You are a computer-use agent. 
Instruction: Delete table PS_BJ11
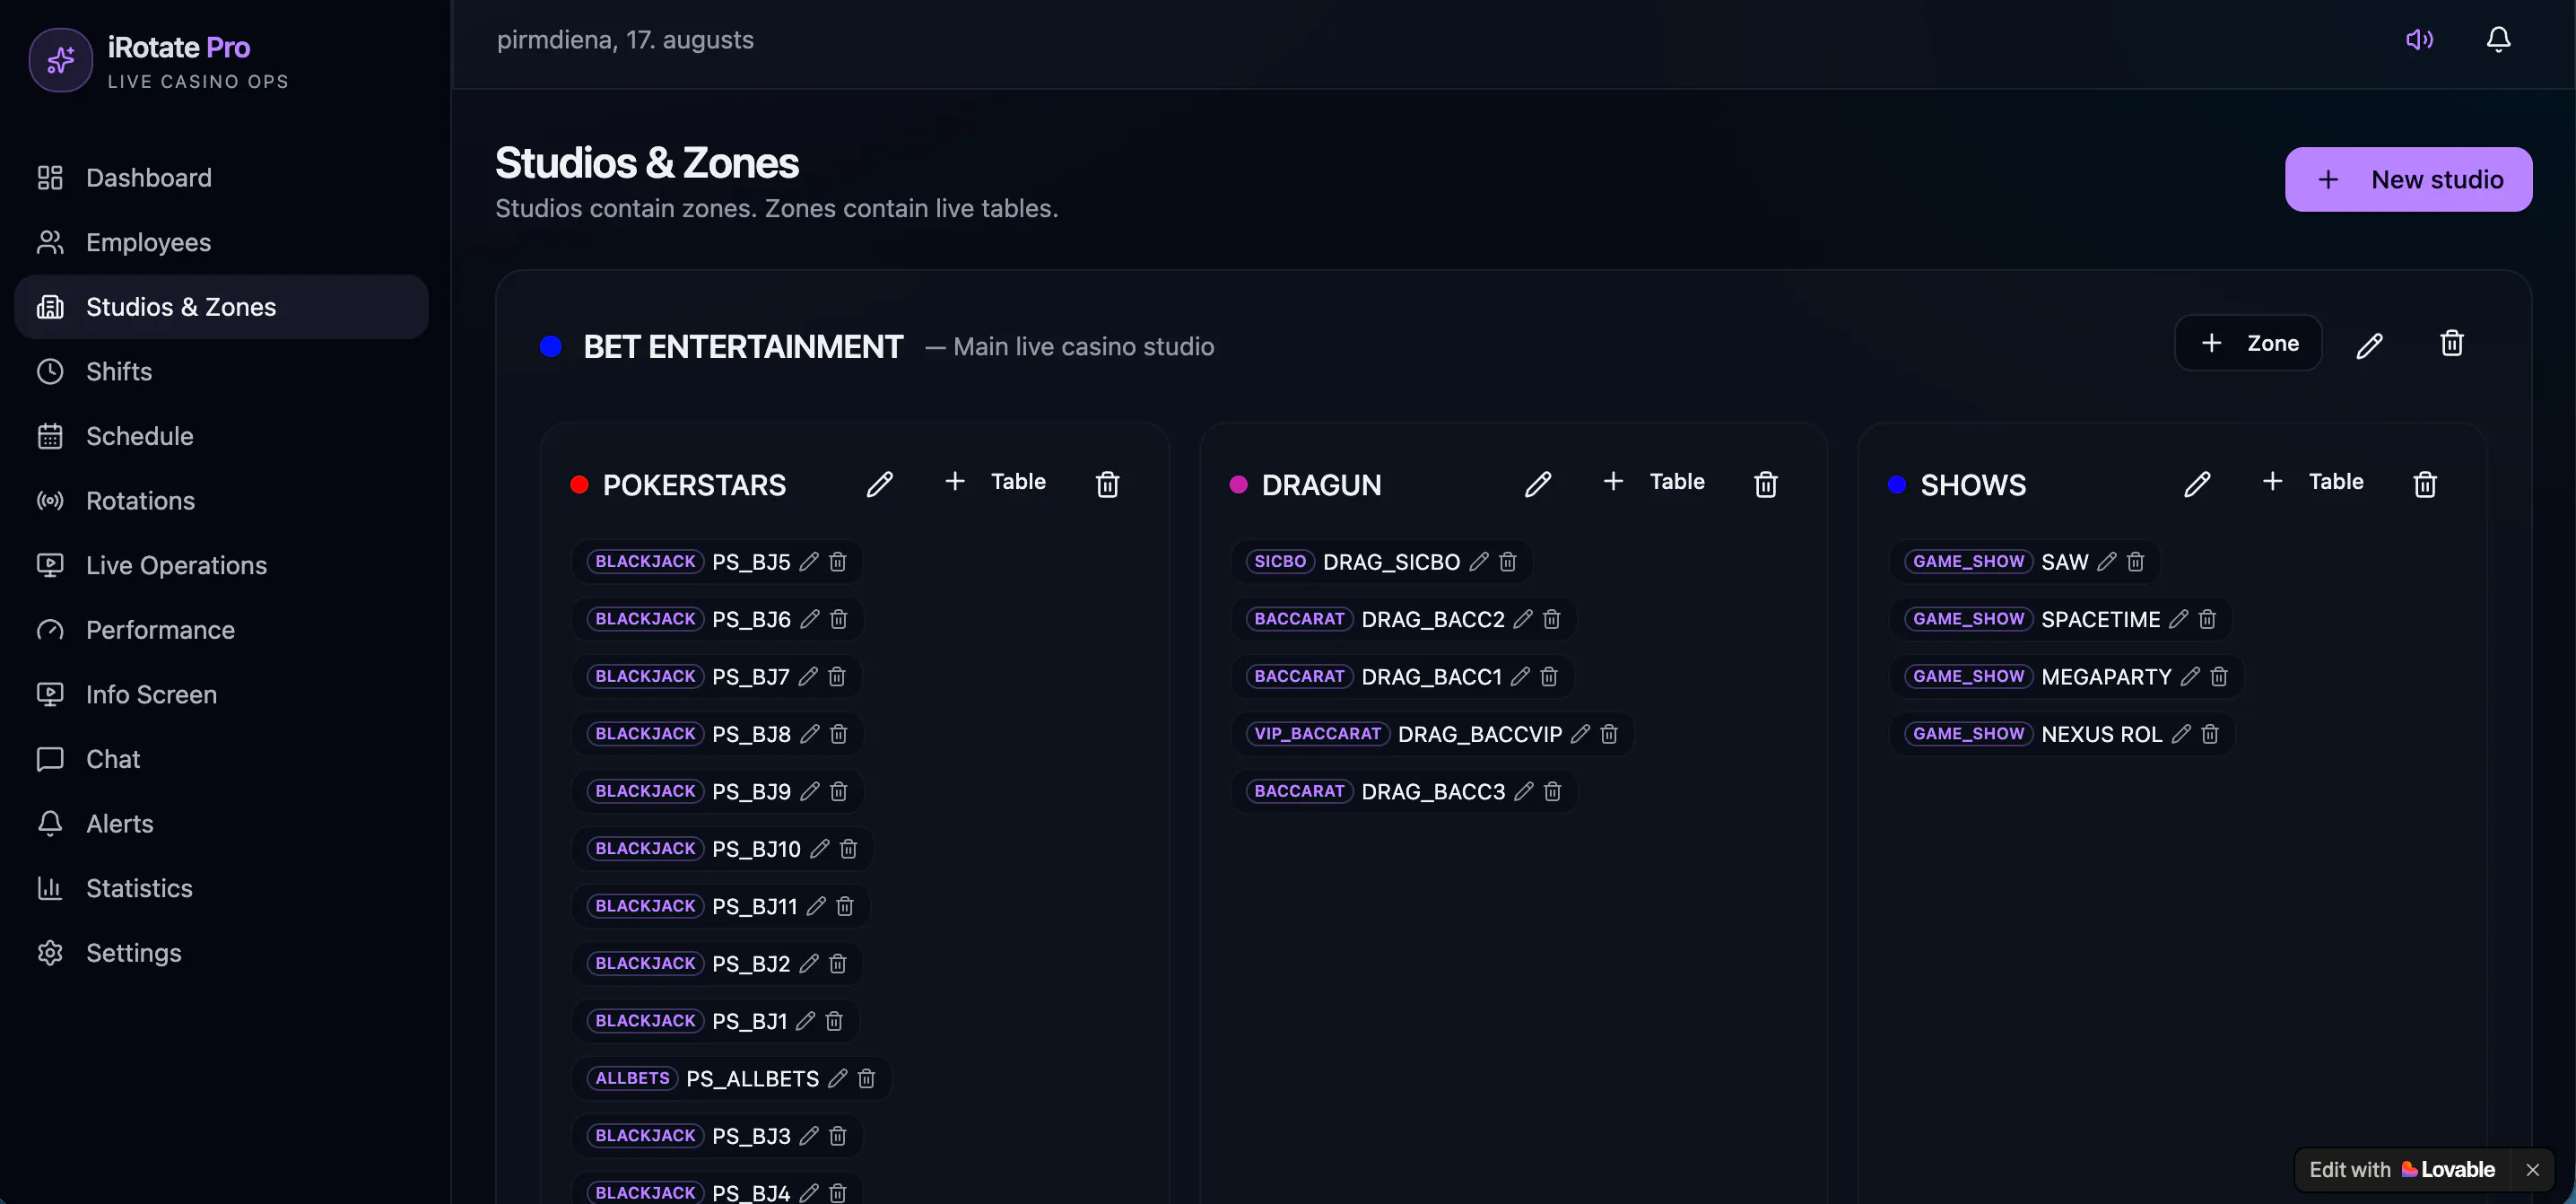(x=845, y=906)
